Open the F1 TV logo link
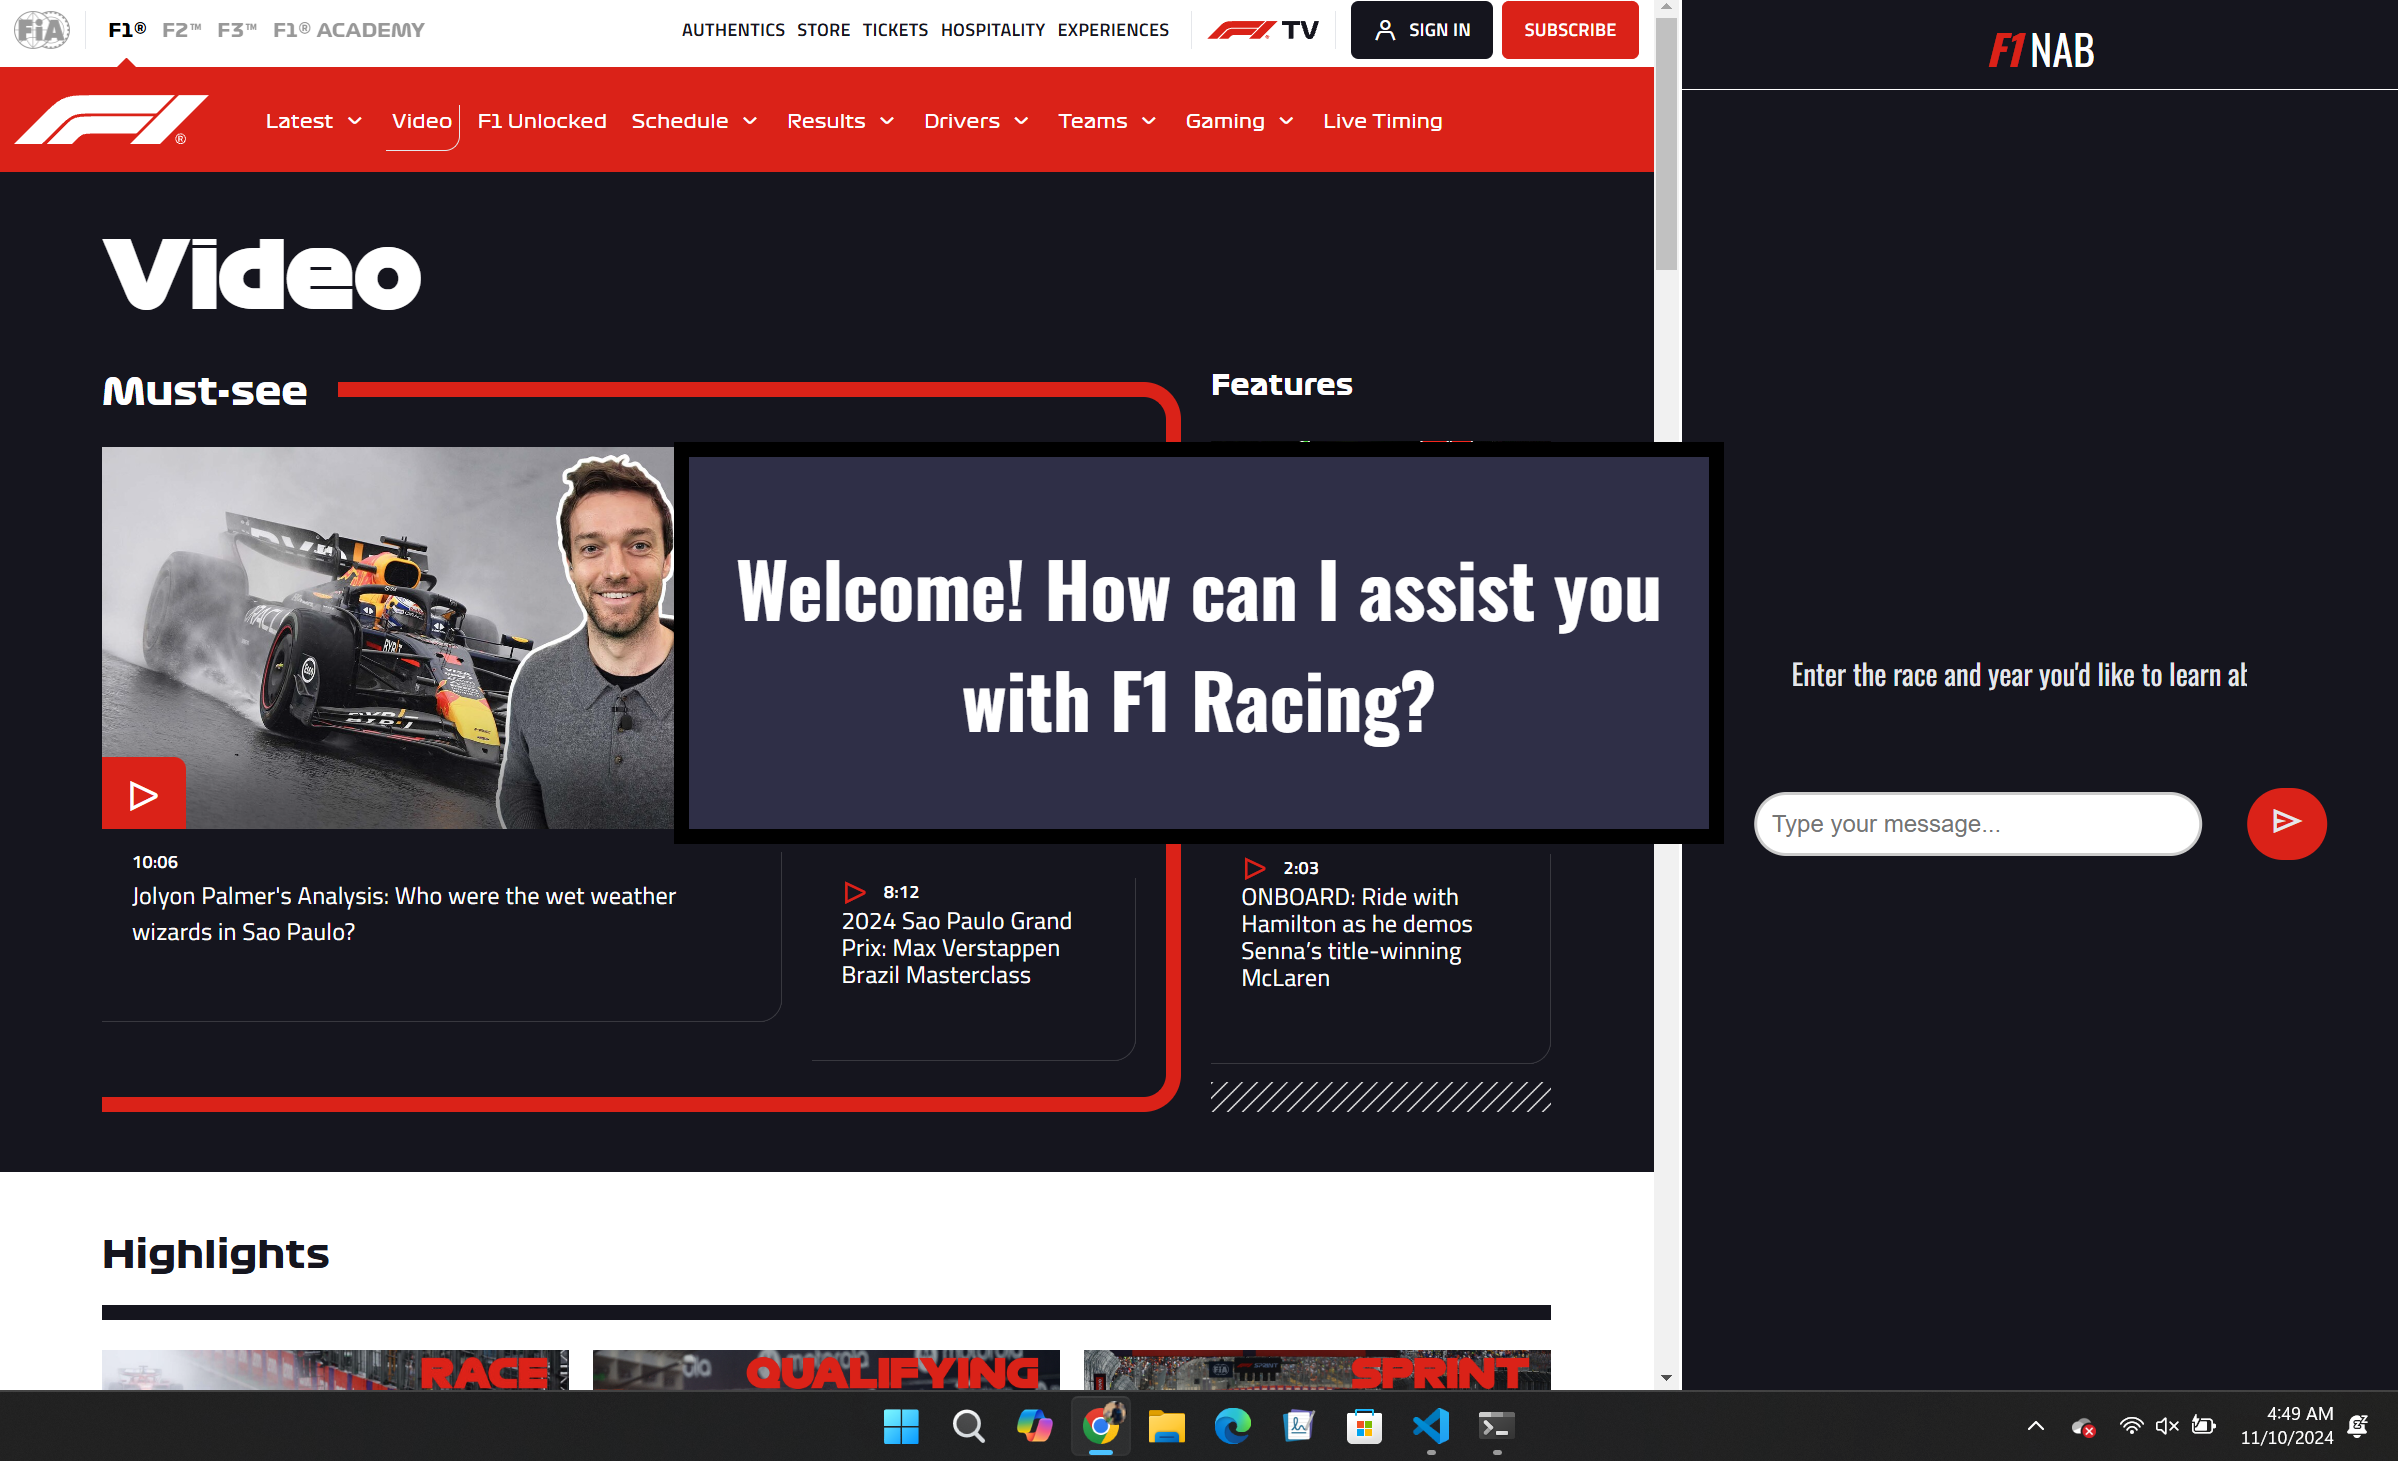 coord(1263,30)
